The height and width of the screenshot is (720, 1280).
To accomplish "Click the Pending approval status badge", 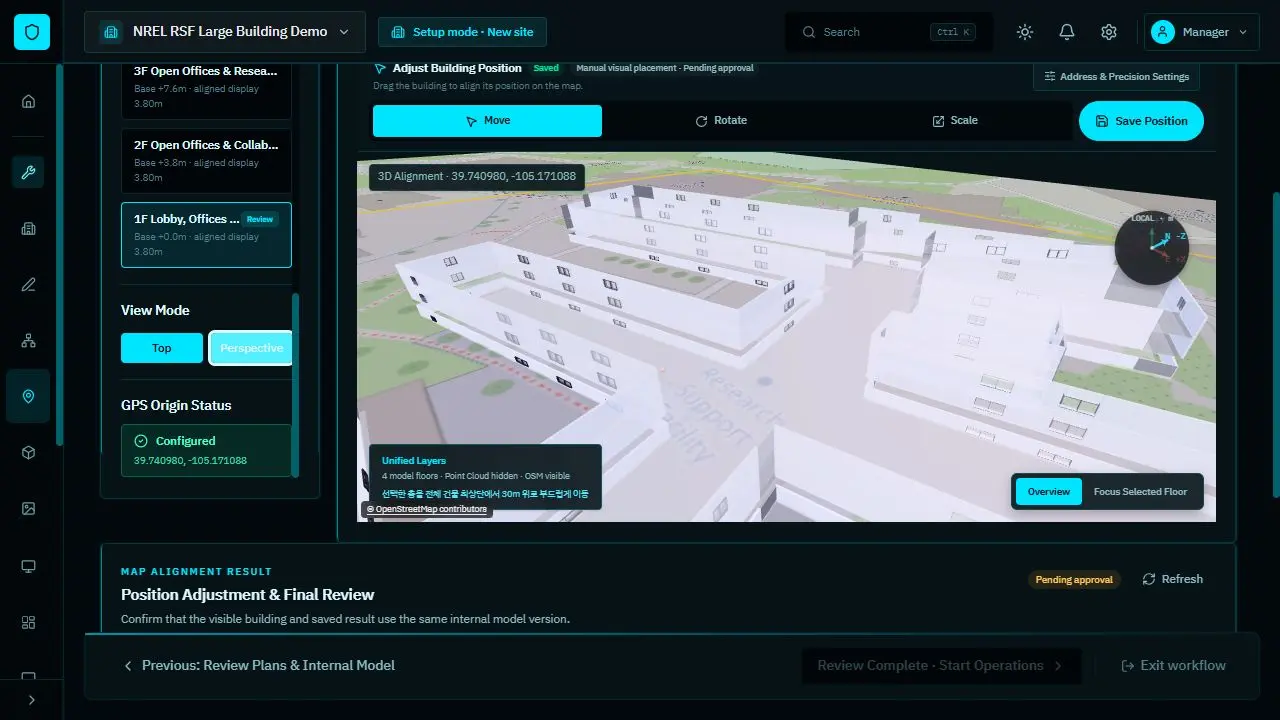I will (x=1074, y=580).
